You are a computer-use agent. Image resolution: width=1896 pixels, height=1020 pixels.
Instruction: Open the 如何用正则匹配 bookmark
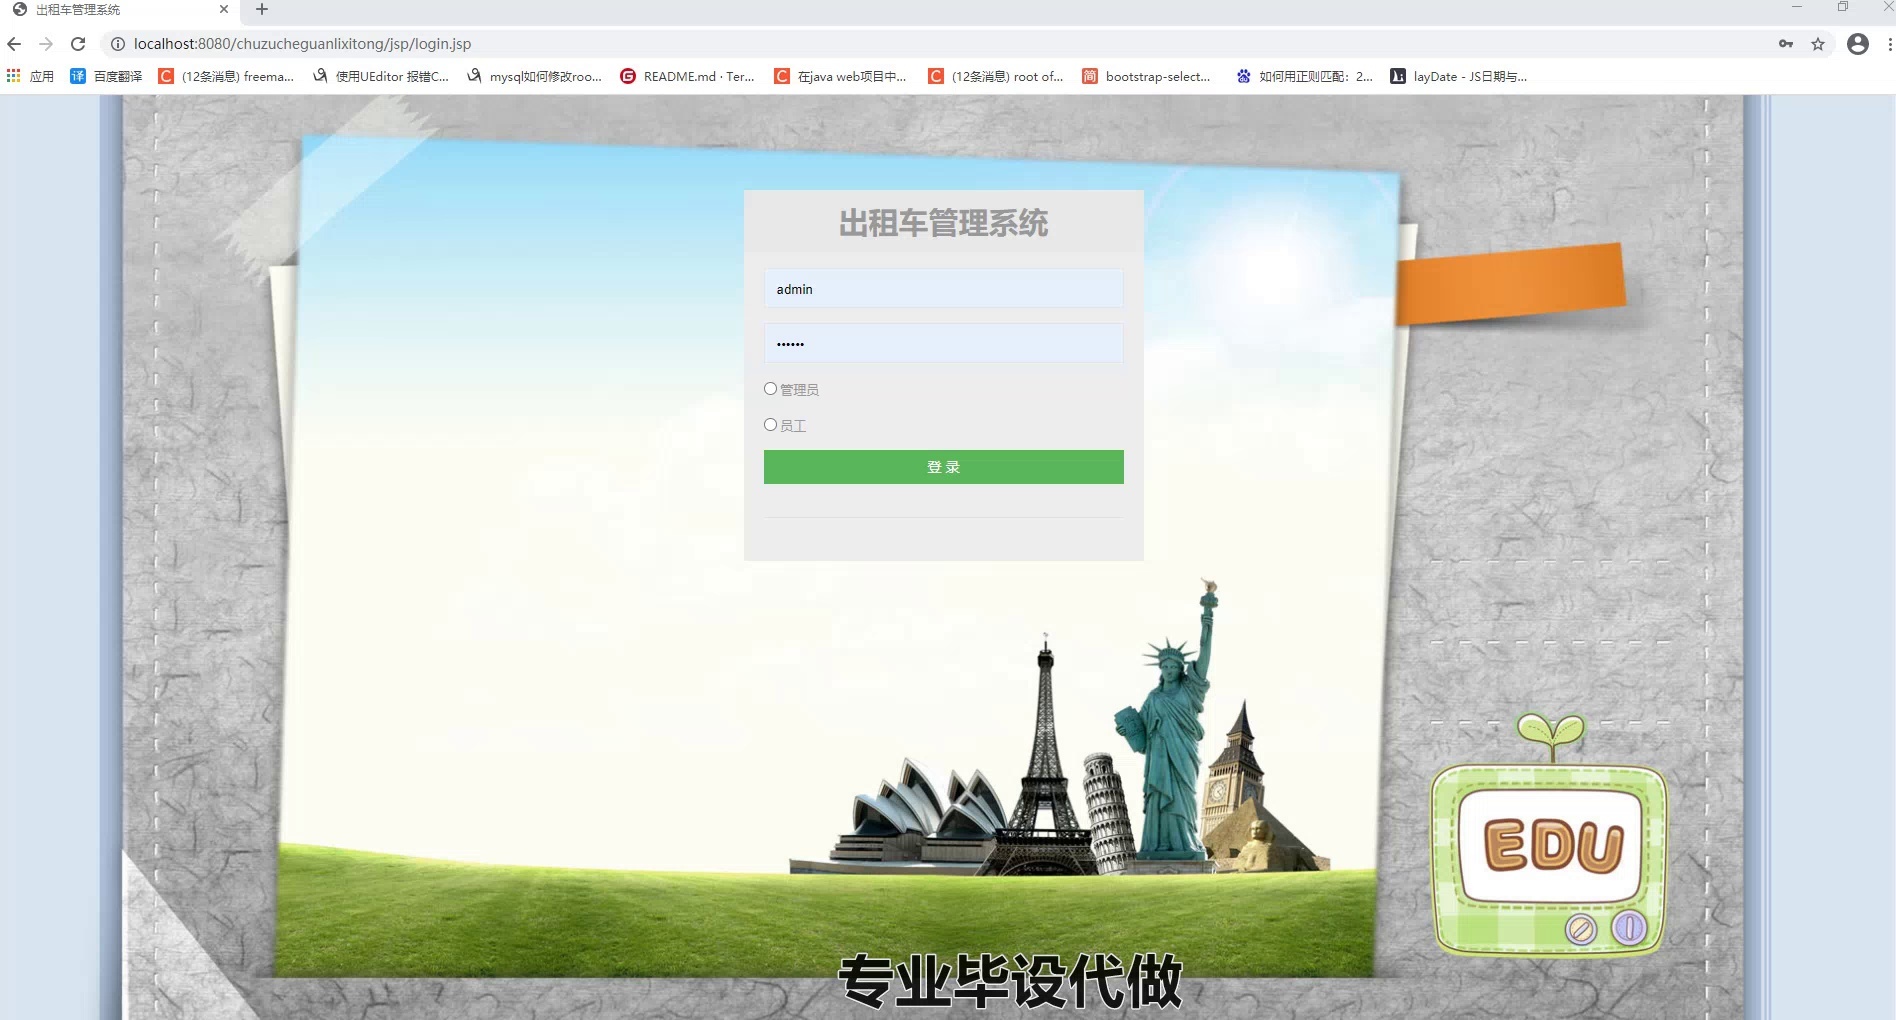pyautogui.click(x=1305, y=76)
